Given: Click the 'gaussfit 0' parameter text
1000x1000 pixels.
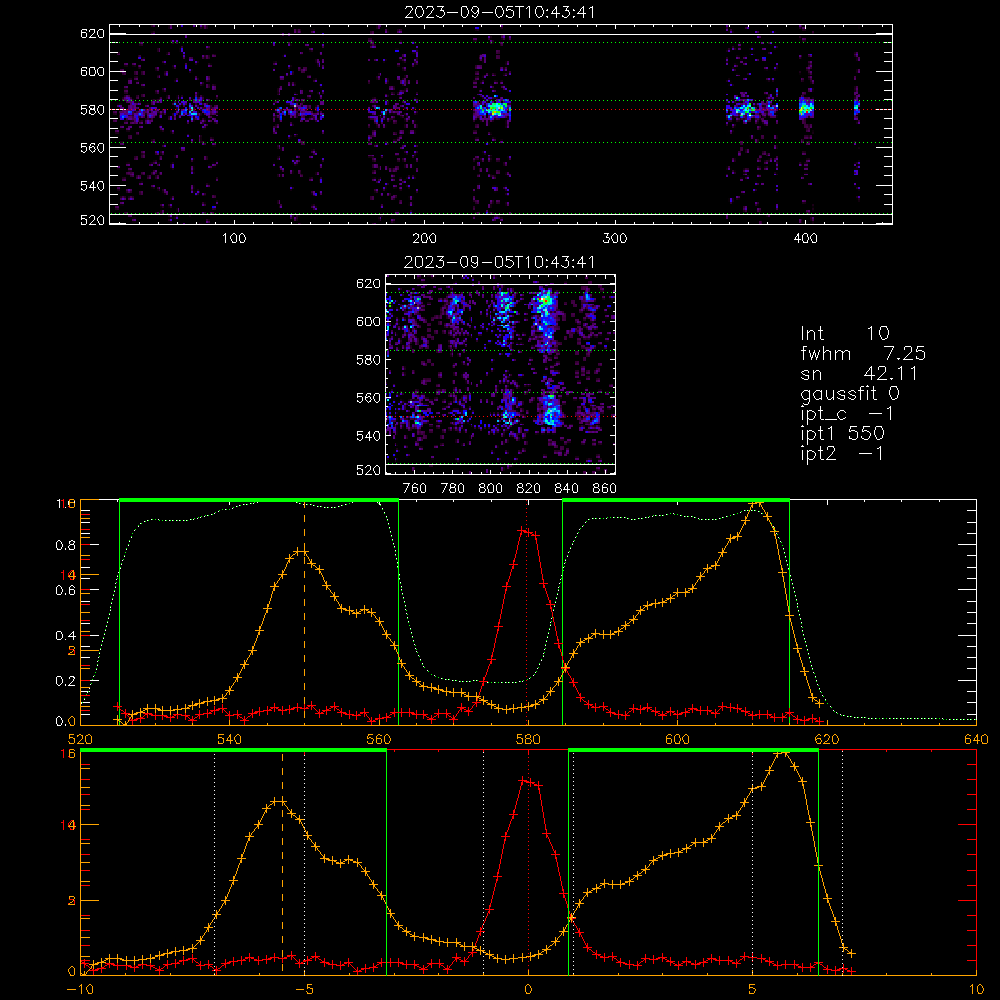Looking at the screenshot, I should tap(849, 393).
